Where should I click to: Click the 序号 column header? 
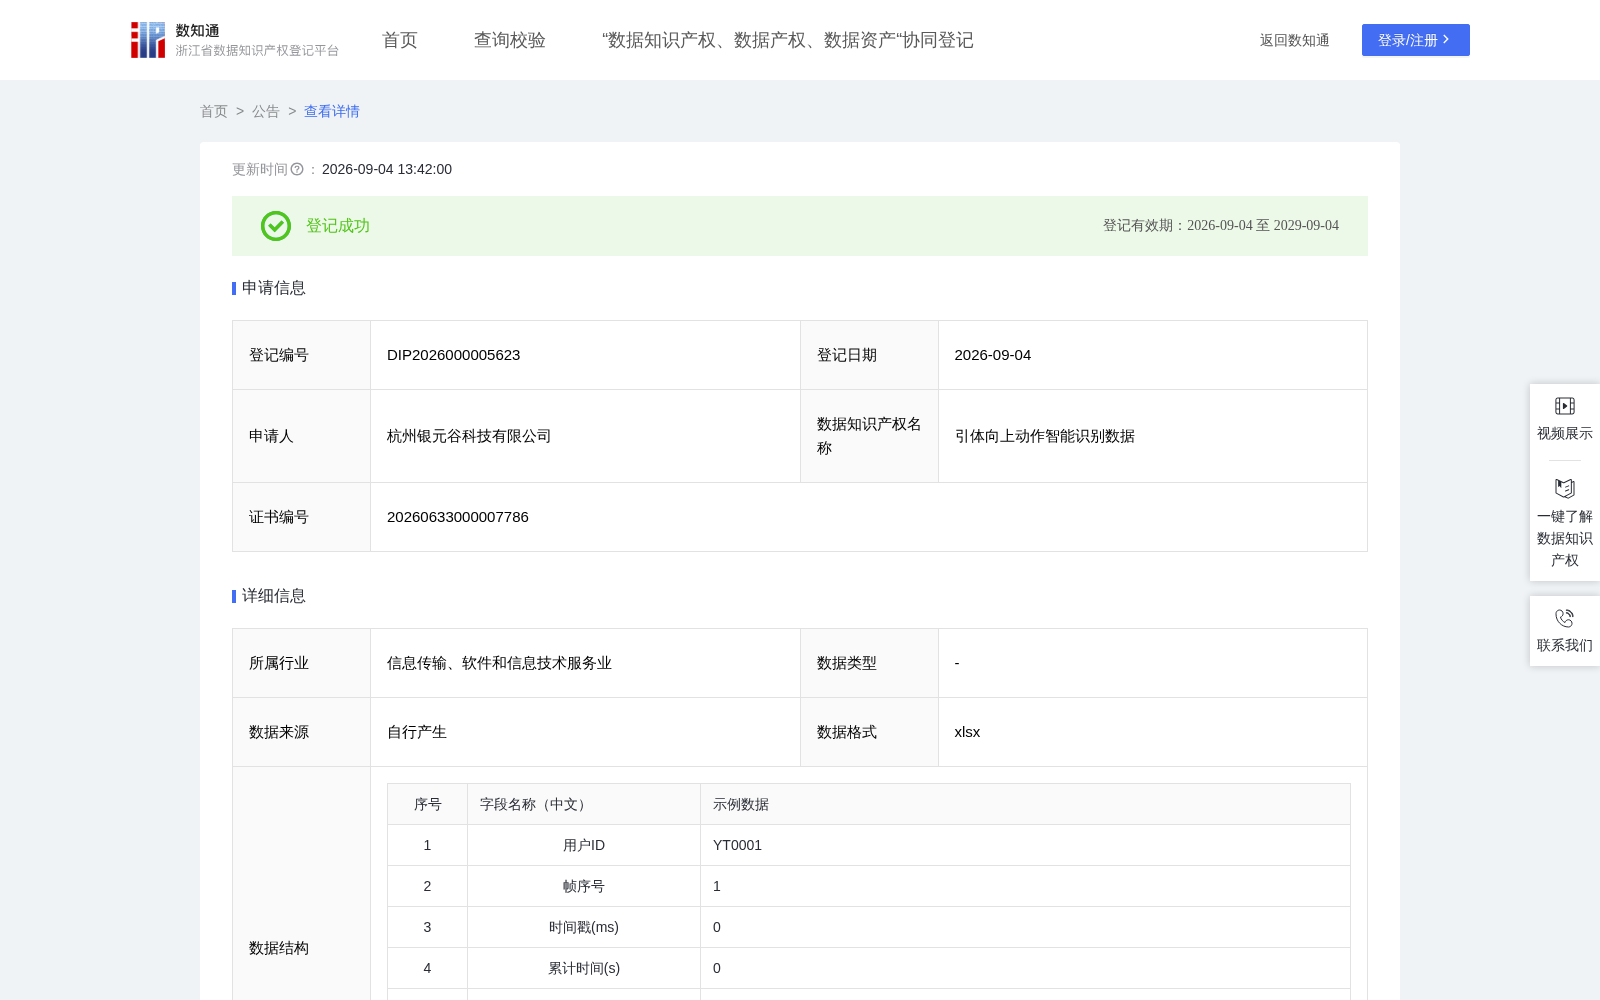(x=428, y=804)
